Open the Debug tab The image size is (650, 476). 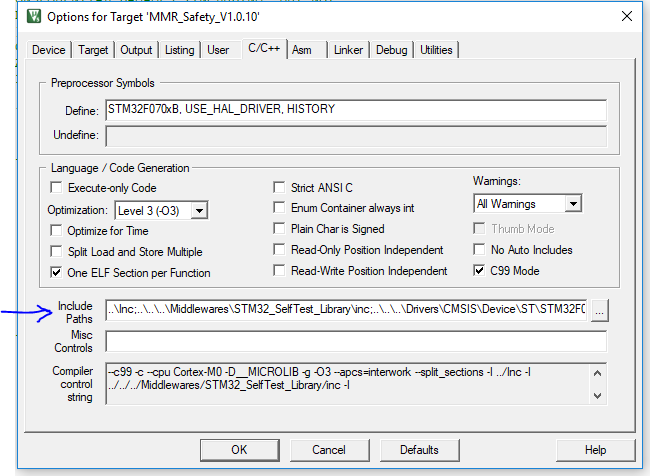[x=391, y=50]
